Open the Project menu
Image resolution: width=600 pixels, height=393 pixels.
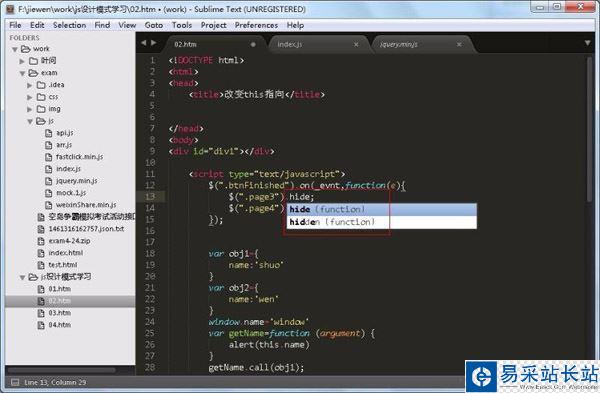214,25
